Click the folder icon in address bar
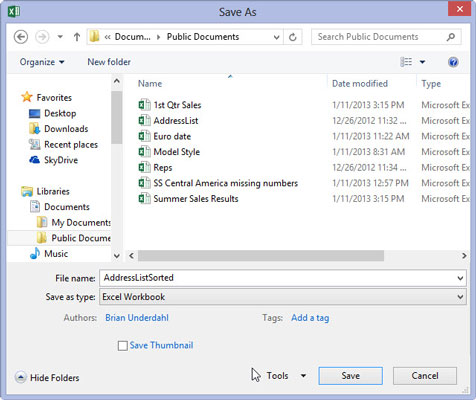Image resolution: width=476 pixels, height=400 pixels. (x=95, y=37)
